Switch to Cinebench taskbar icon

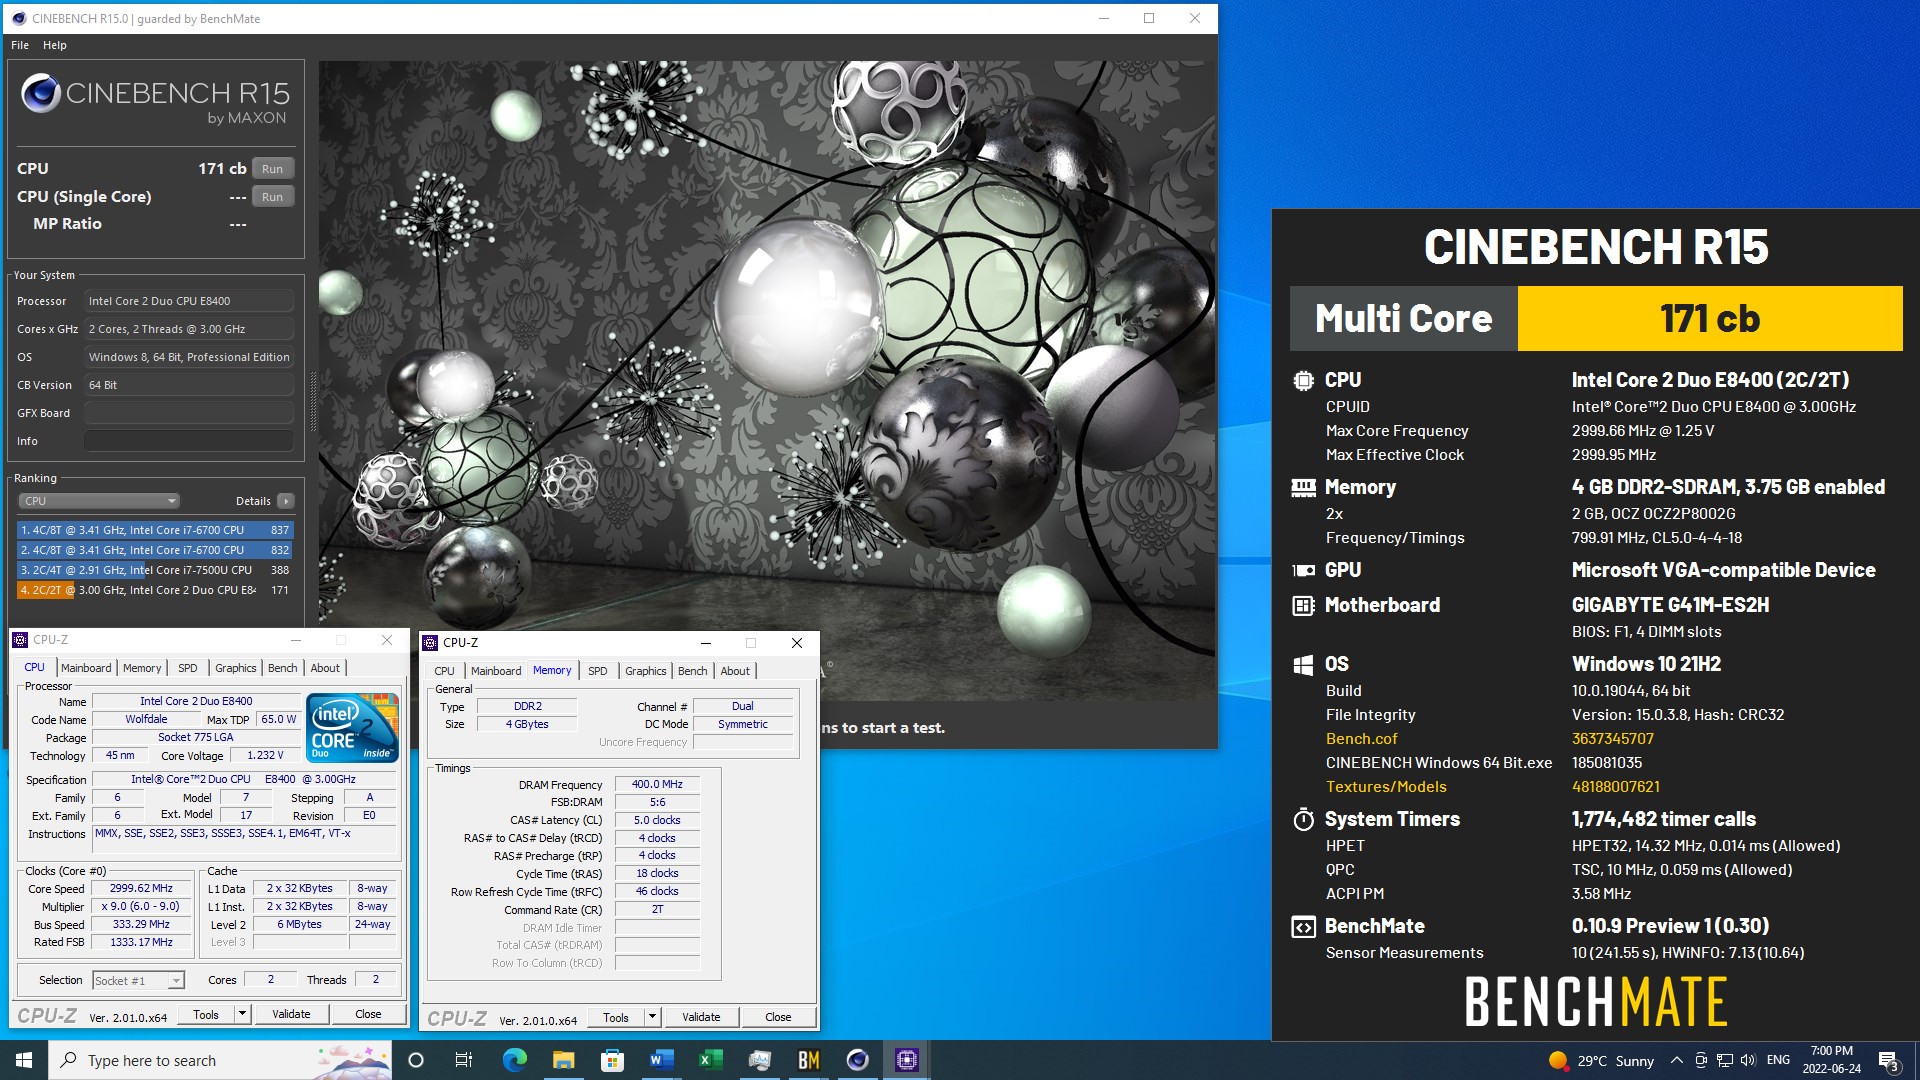857,1060
